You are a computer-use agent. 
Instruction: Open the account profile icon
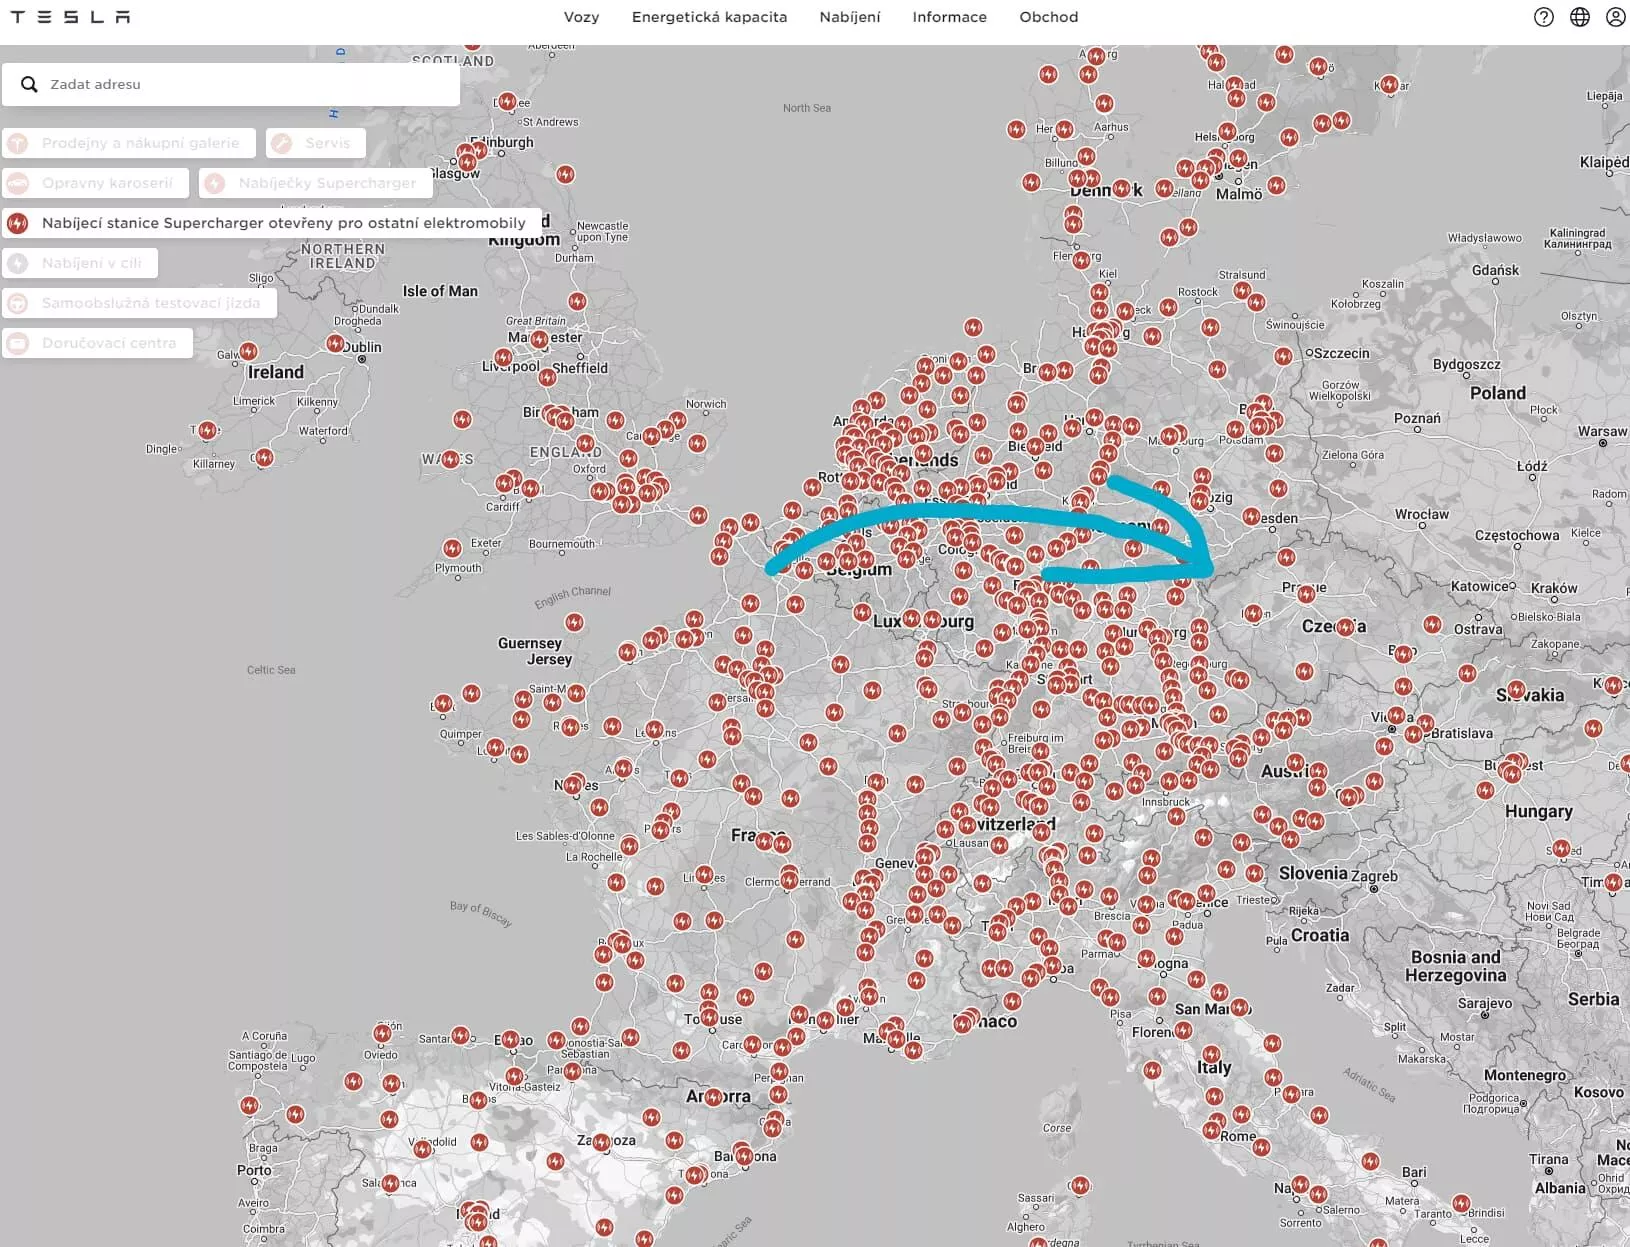coord(1616,17)
